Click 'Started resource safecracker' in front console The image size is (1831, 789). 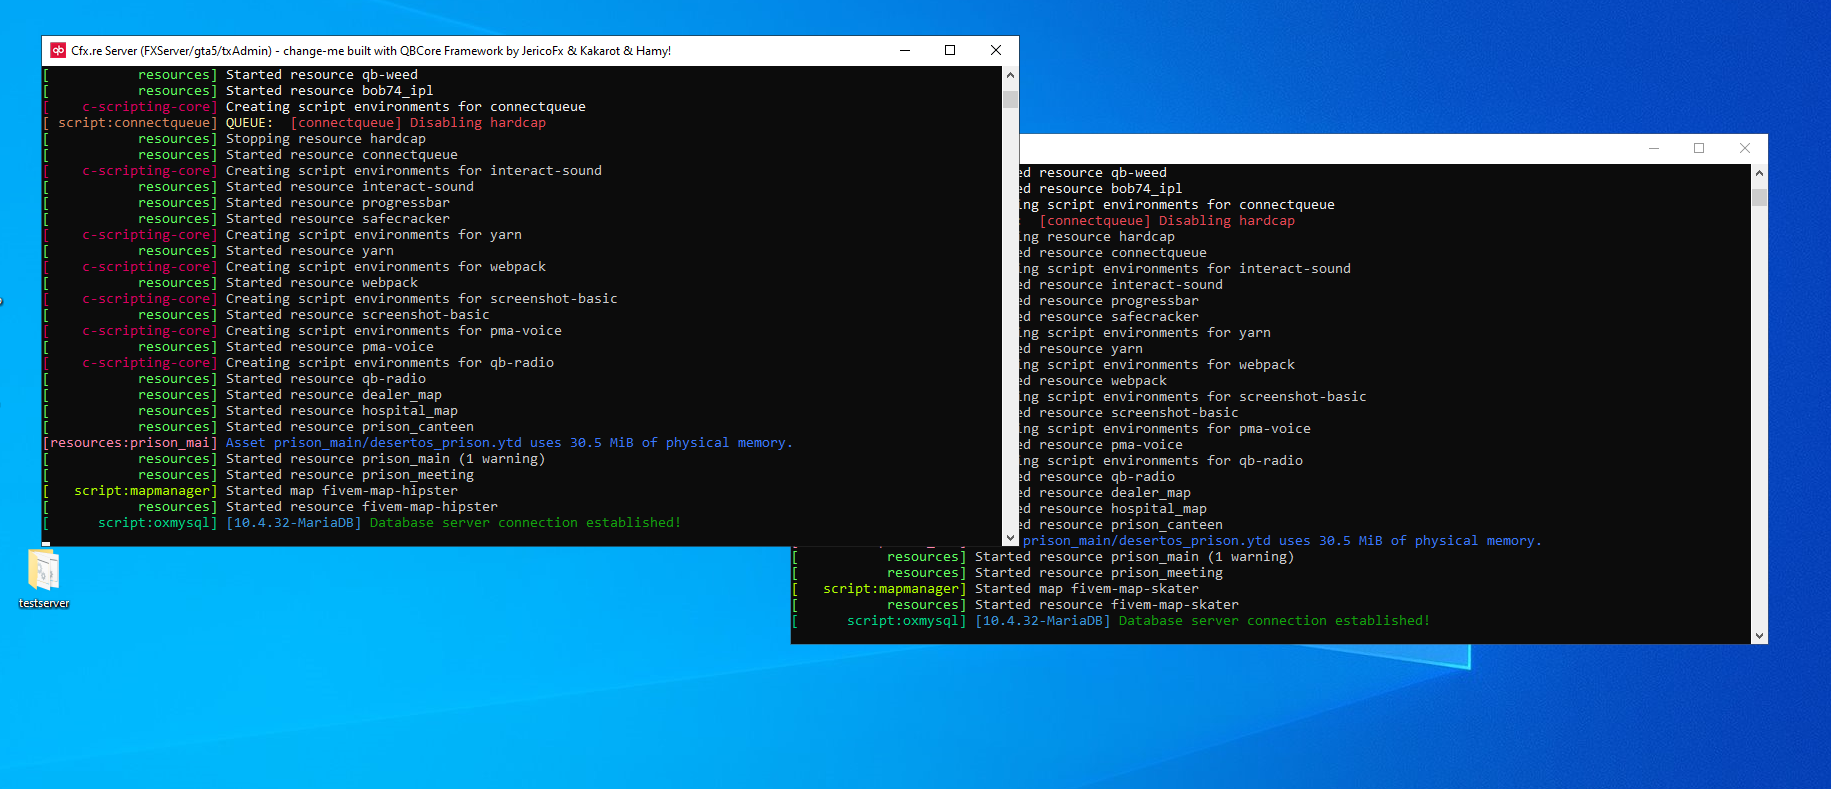pos(338,219)
